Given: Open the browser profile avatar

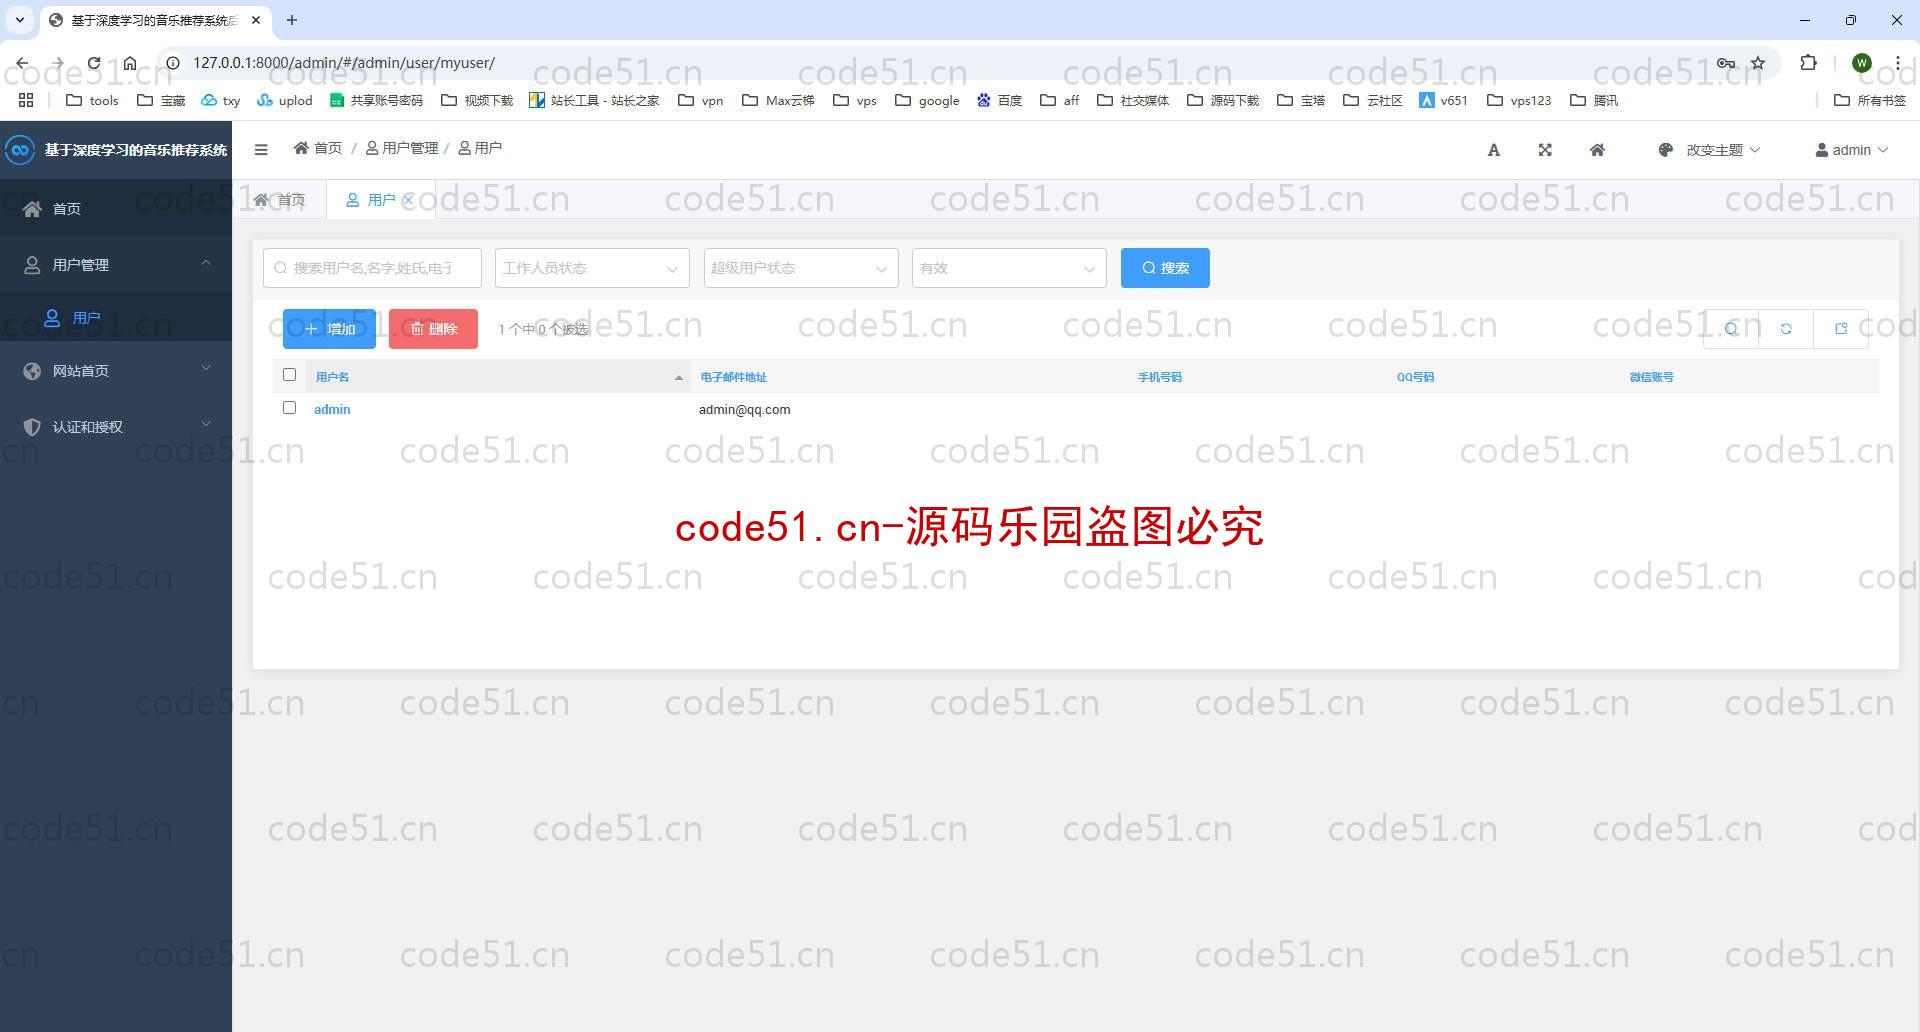Looking at the screenshot, I should [1861, 63].
